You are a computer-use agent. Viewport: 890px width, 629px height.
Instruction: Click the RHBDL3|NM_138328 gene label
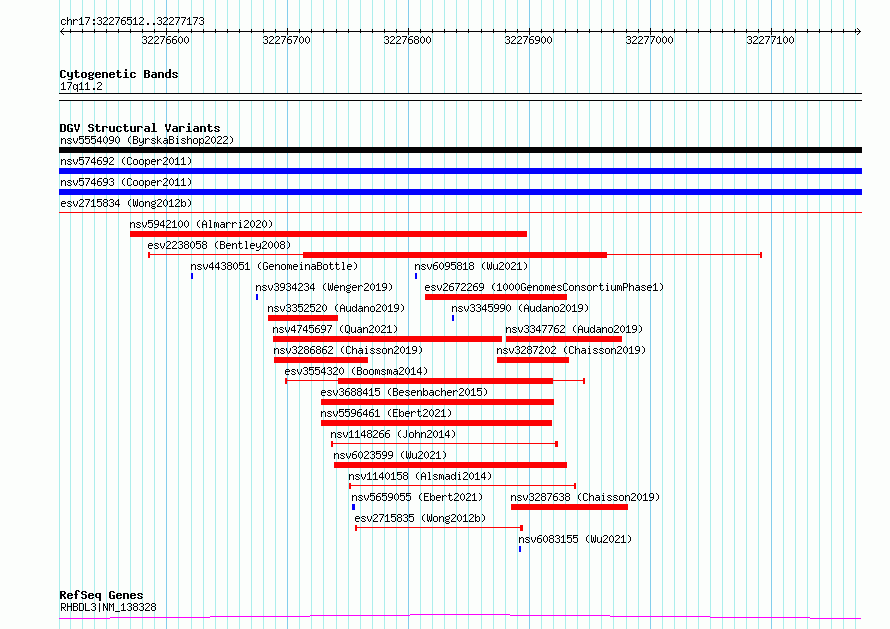108,607
